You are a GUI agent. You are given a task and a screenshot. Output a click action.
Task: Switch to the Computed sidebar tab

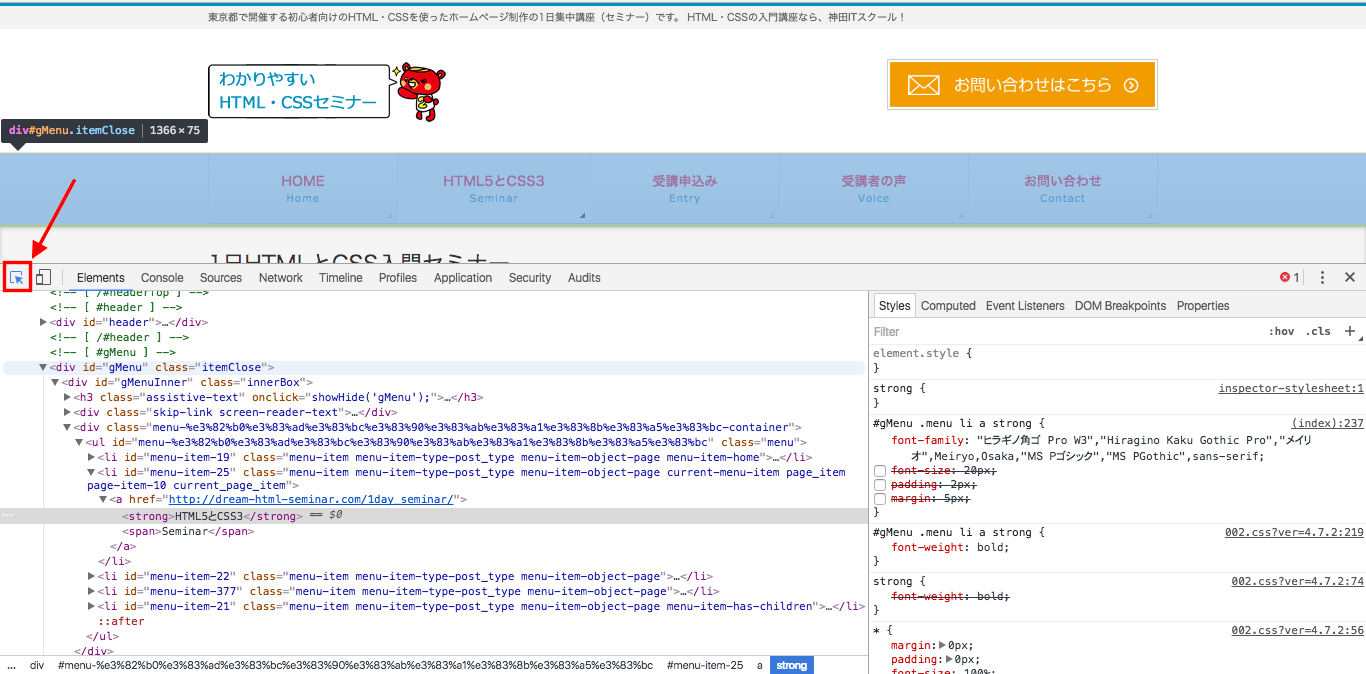pyautogui.click(x=948, y=306)
